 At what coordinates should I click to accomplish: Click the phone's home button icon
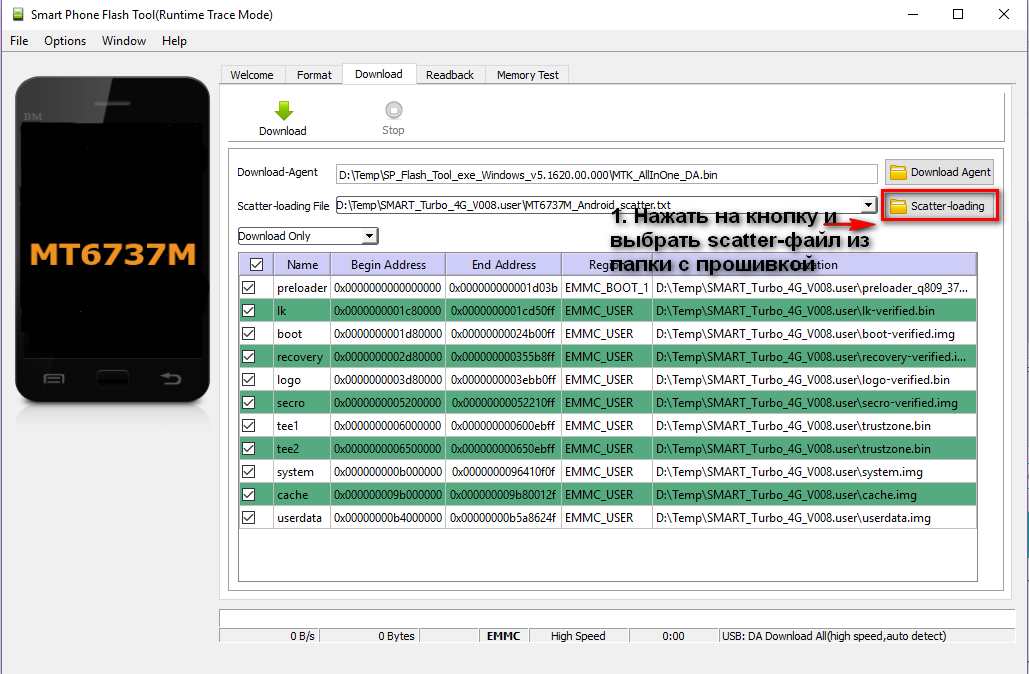click(112, 379)
